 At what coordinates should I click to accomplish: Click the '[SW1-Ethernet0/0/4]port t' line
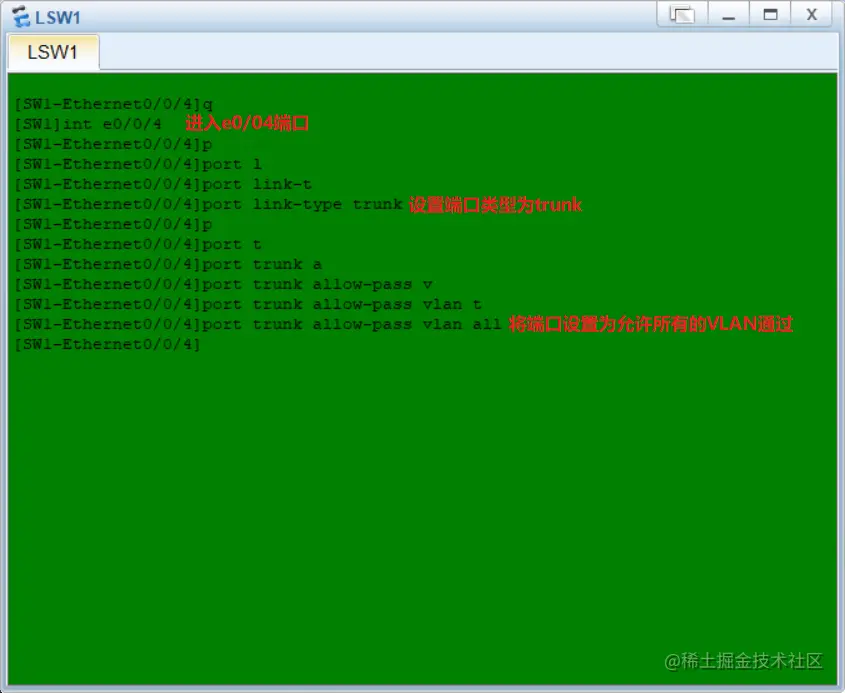point(138,245)
